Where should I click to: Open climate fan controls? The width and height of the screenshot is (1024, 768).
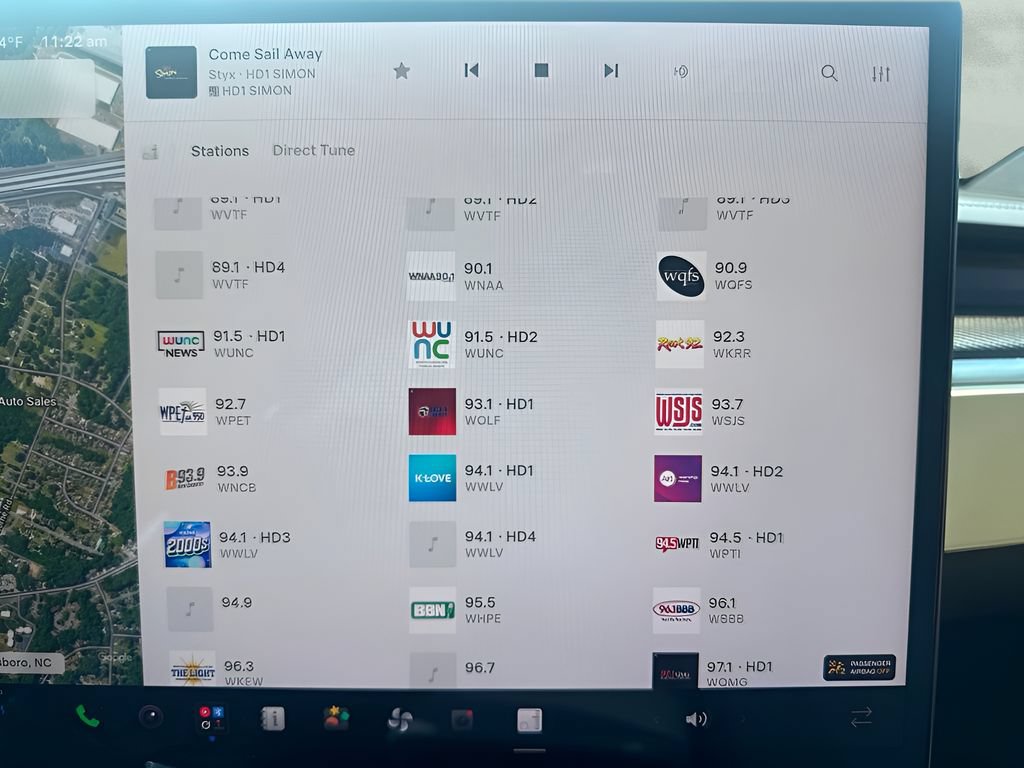[400, 720]
